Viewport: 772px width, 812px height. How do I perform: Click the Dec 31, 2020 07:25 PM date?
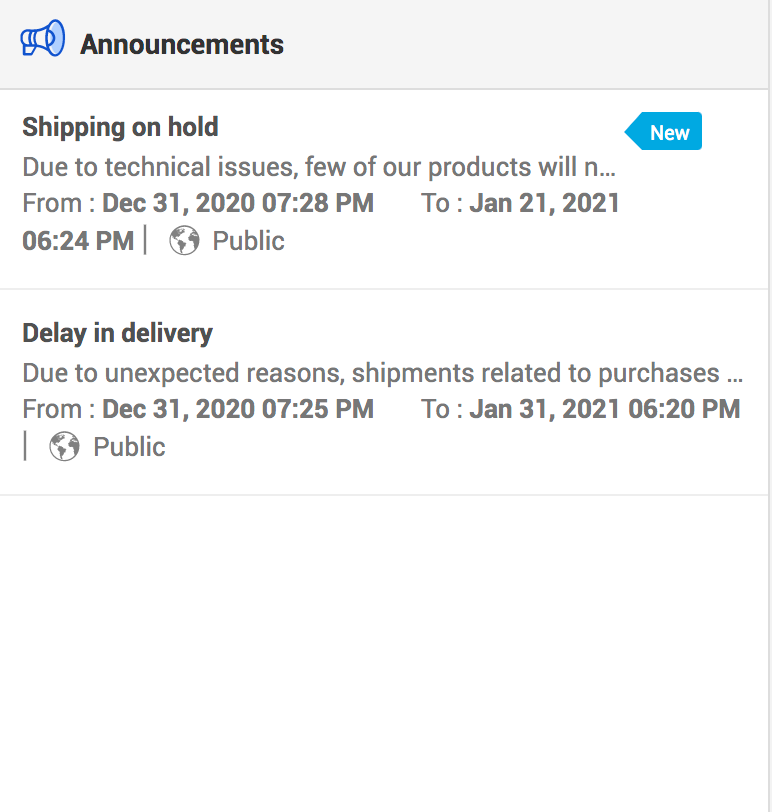(238, 409)
